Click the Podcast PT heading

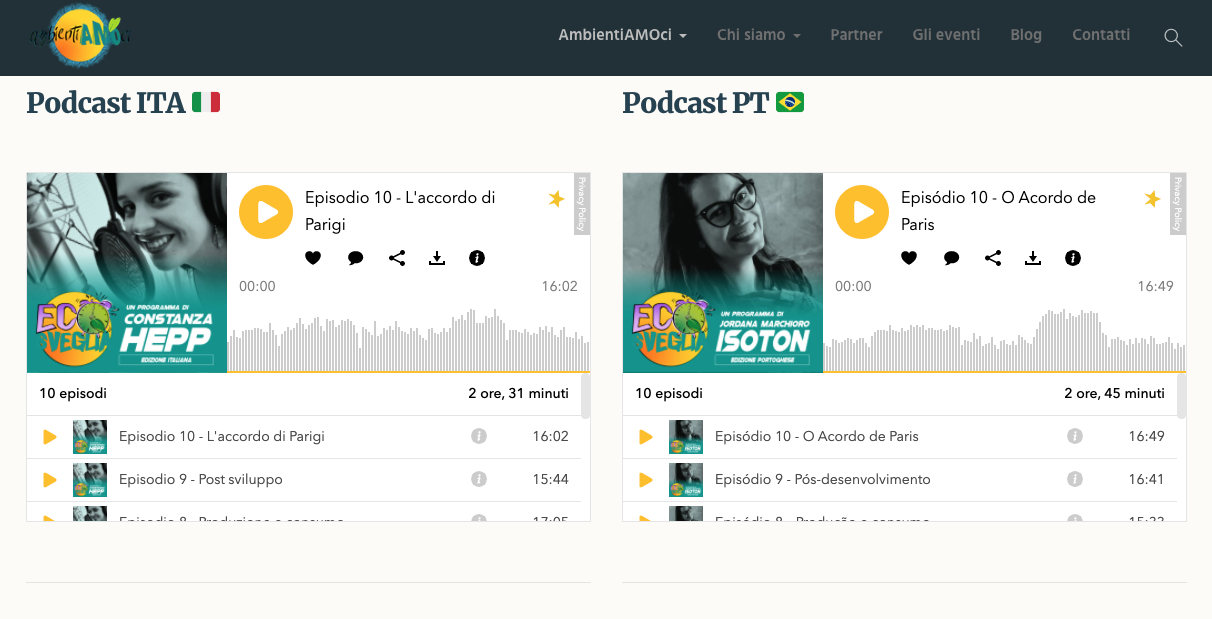coord(713,103)
